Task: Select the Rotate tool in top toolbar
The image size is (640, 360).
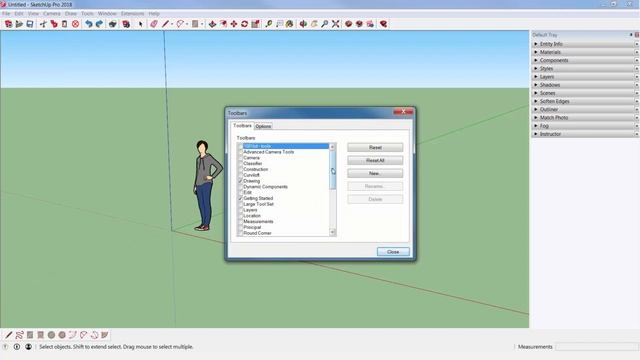Action: pyautogui.click(x=244, y=24)
